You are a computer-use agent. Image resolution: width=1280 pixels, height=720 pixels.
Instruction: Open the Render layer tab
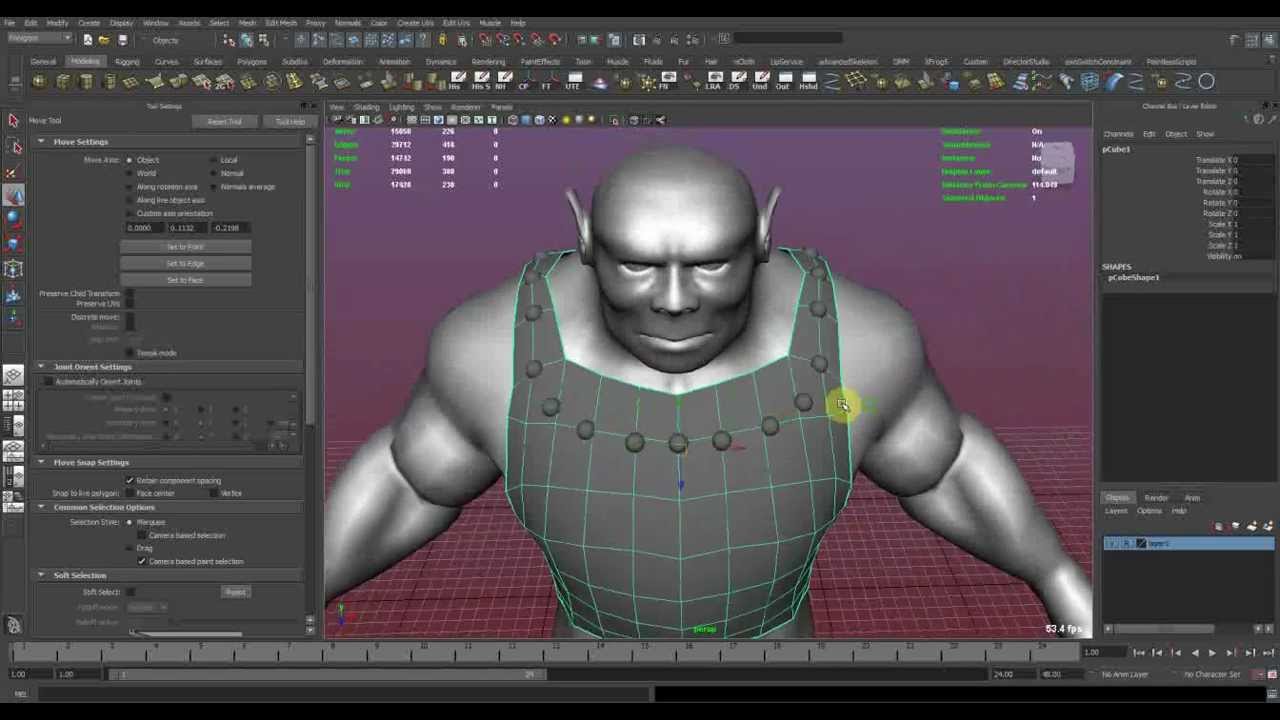coord(1156,498)
